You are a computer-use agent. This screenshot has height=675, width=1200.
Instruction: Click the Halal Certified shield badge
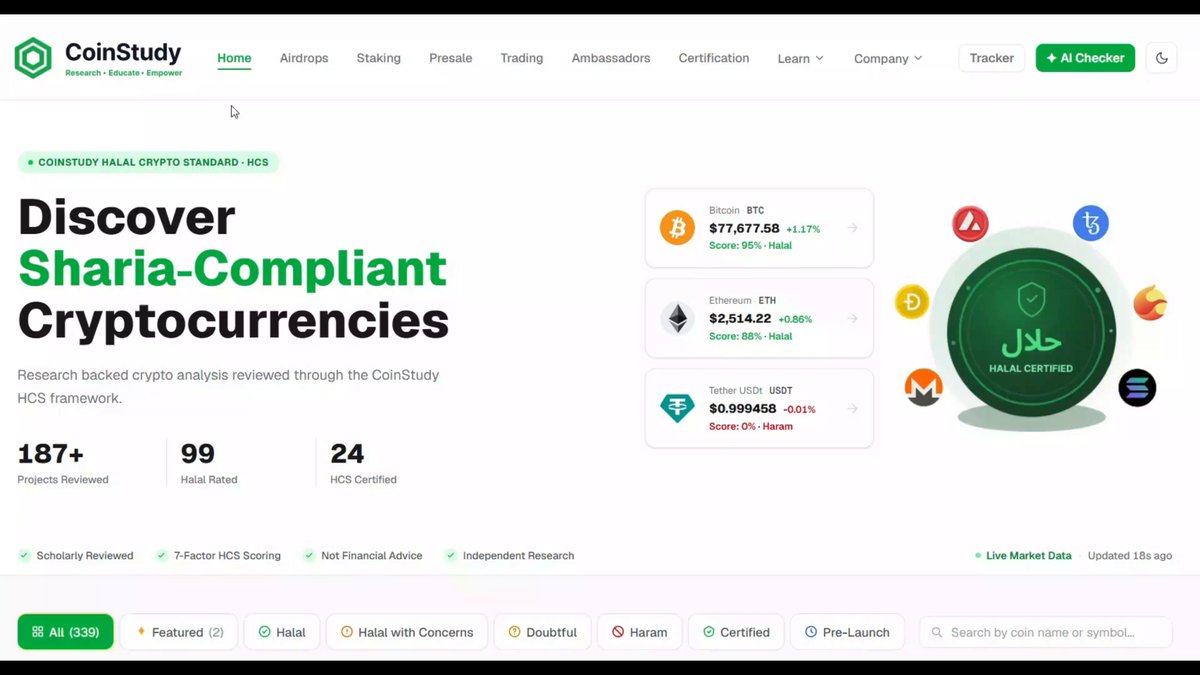tap(1031, 332)
